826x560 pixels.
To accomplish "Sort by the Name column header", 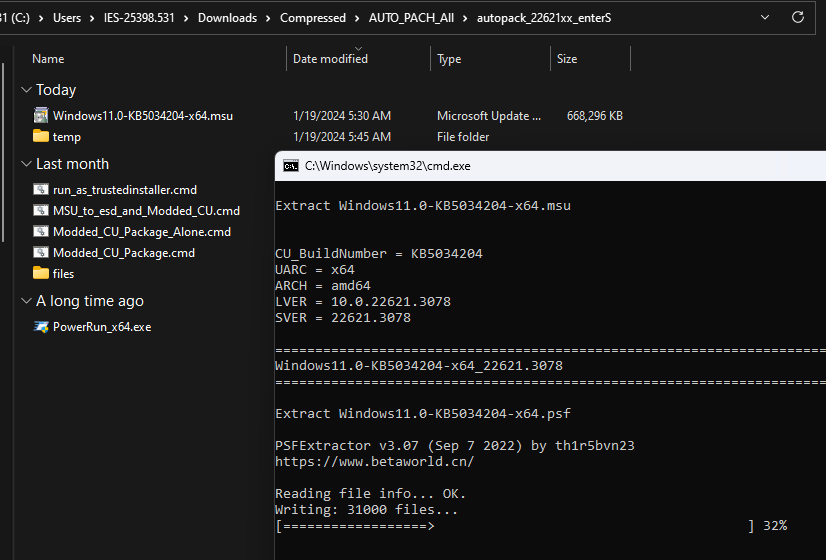I will click(x=48, y=59).
